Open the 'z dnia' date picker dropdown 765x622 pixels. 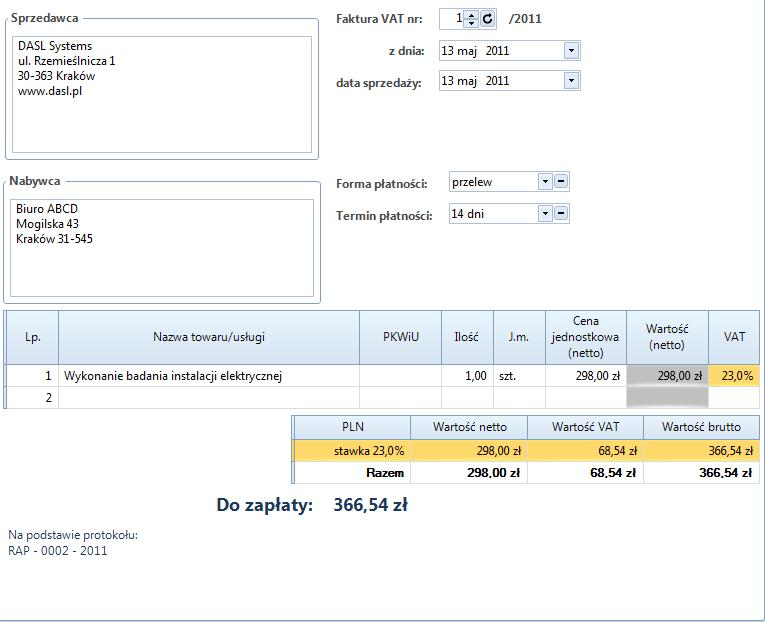pos(571,50)
